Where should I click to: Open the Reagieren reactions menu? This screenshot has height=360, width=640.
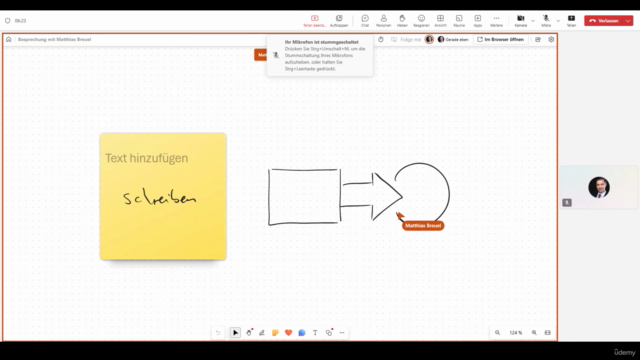coord(421,21)
